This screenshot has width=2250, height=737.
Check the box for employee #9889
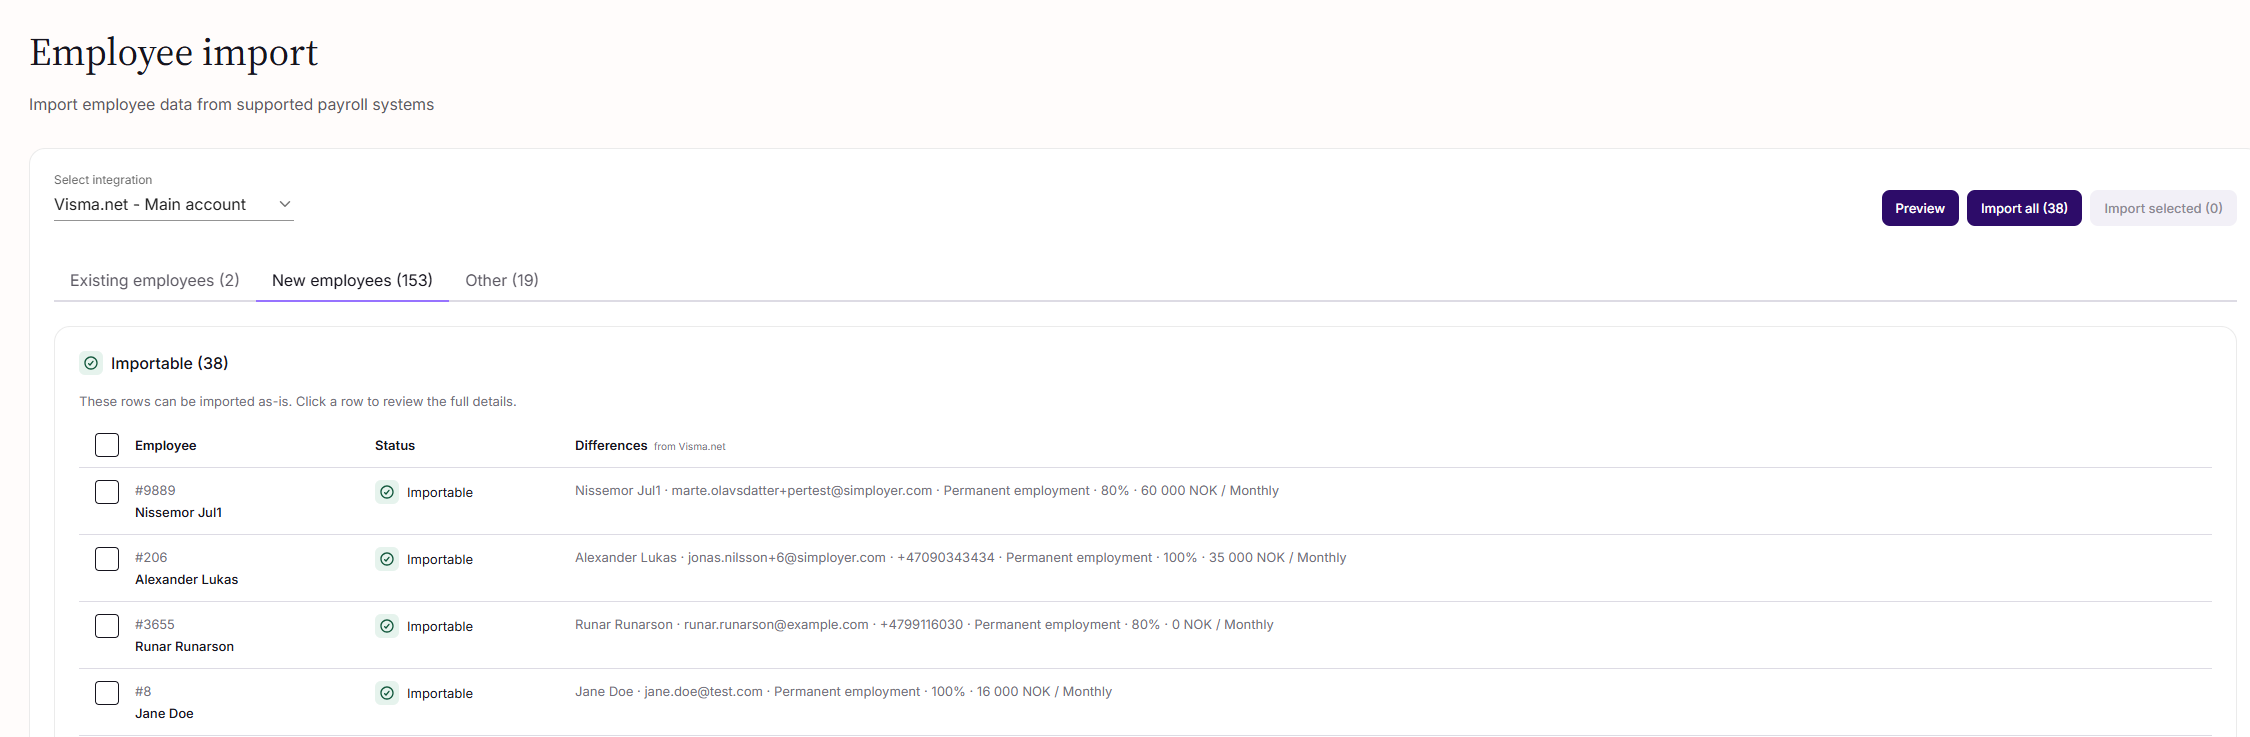(107, 492)
